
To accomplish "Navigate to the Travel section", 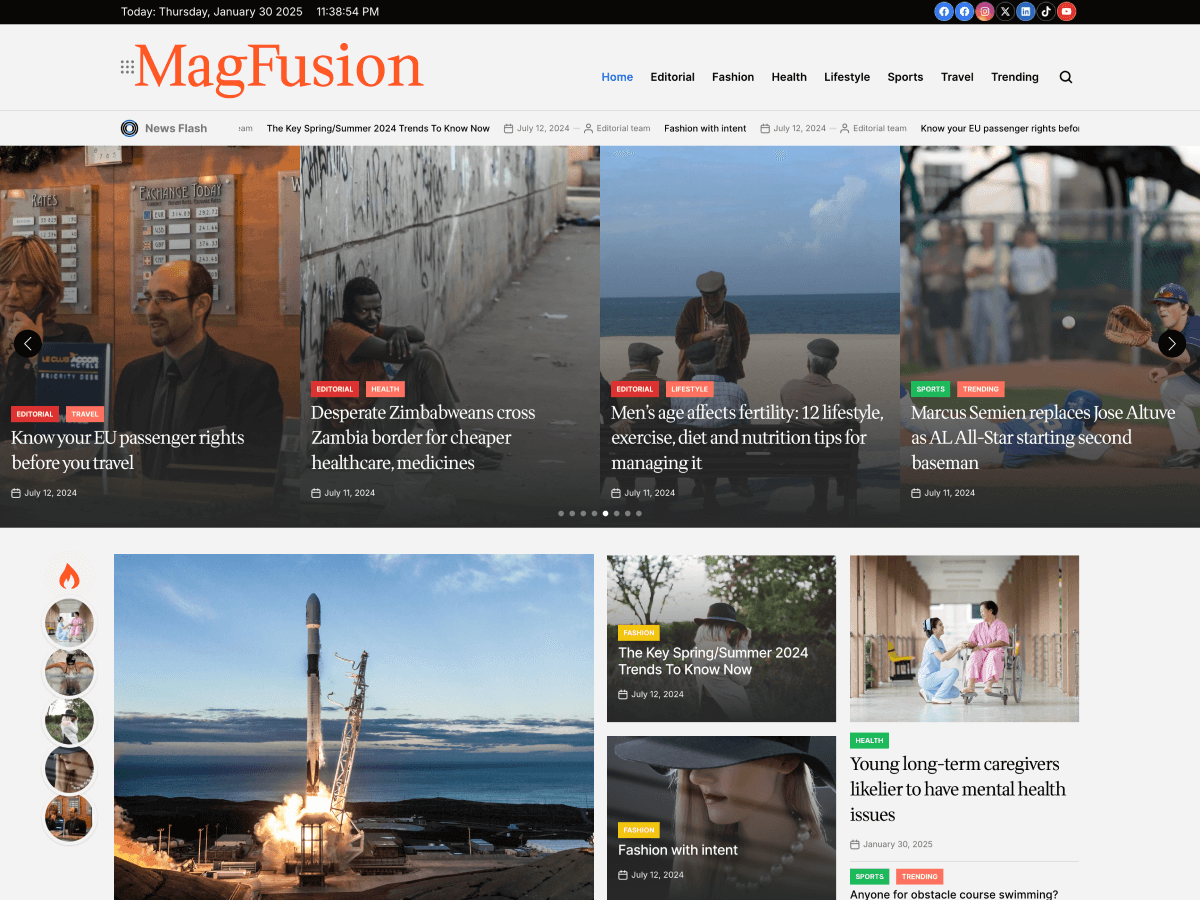I will coord(957,77).
